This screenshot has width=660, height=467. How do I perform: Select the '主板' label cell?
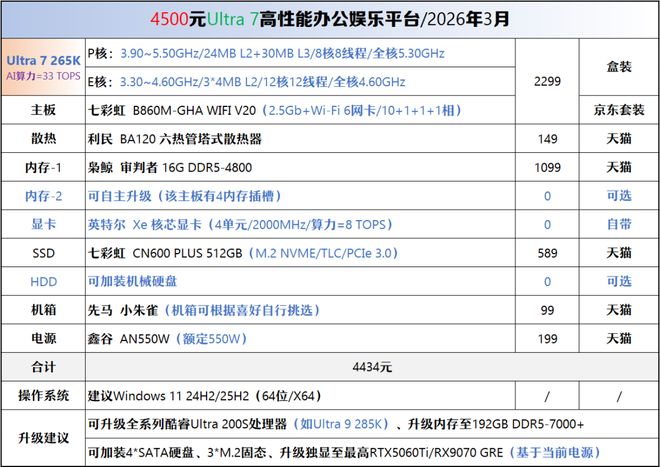pyautogui.click(x=43, y=110)
